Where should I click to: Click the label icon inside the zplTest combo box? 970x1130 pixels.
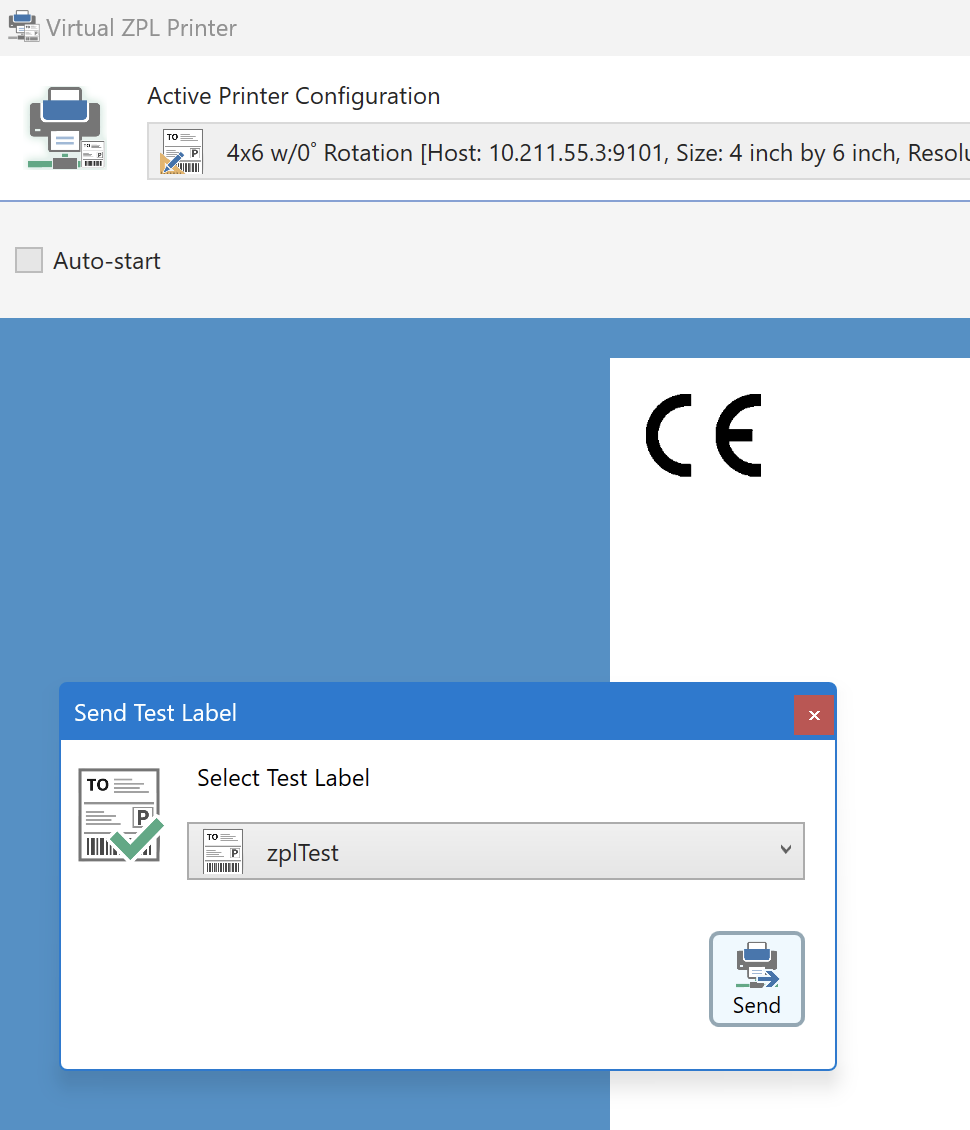click(x=222, y=851)
